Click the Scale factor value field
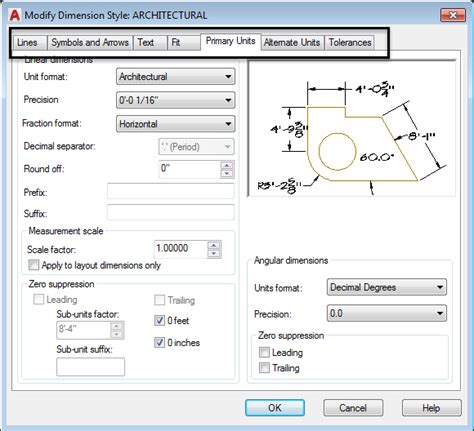474x431 pixels. (180, 249)
